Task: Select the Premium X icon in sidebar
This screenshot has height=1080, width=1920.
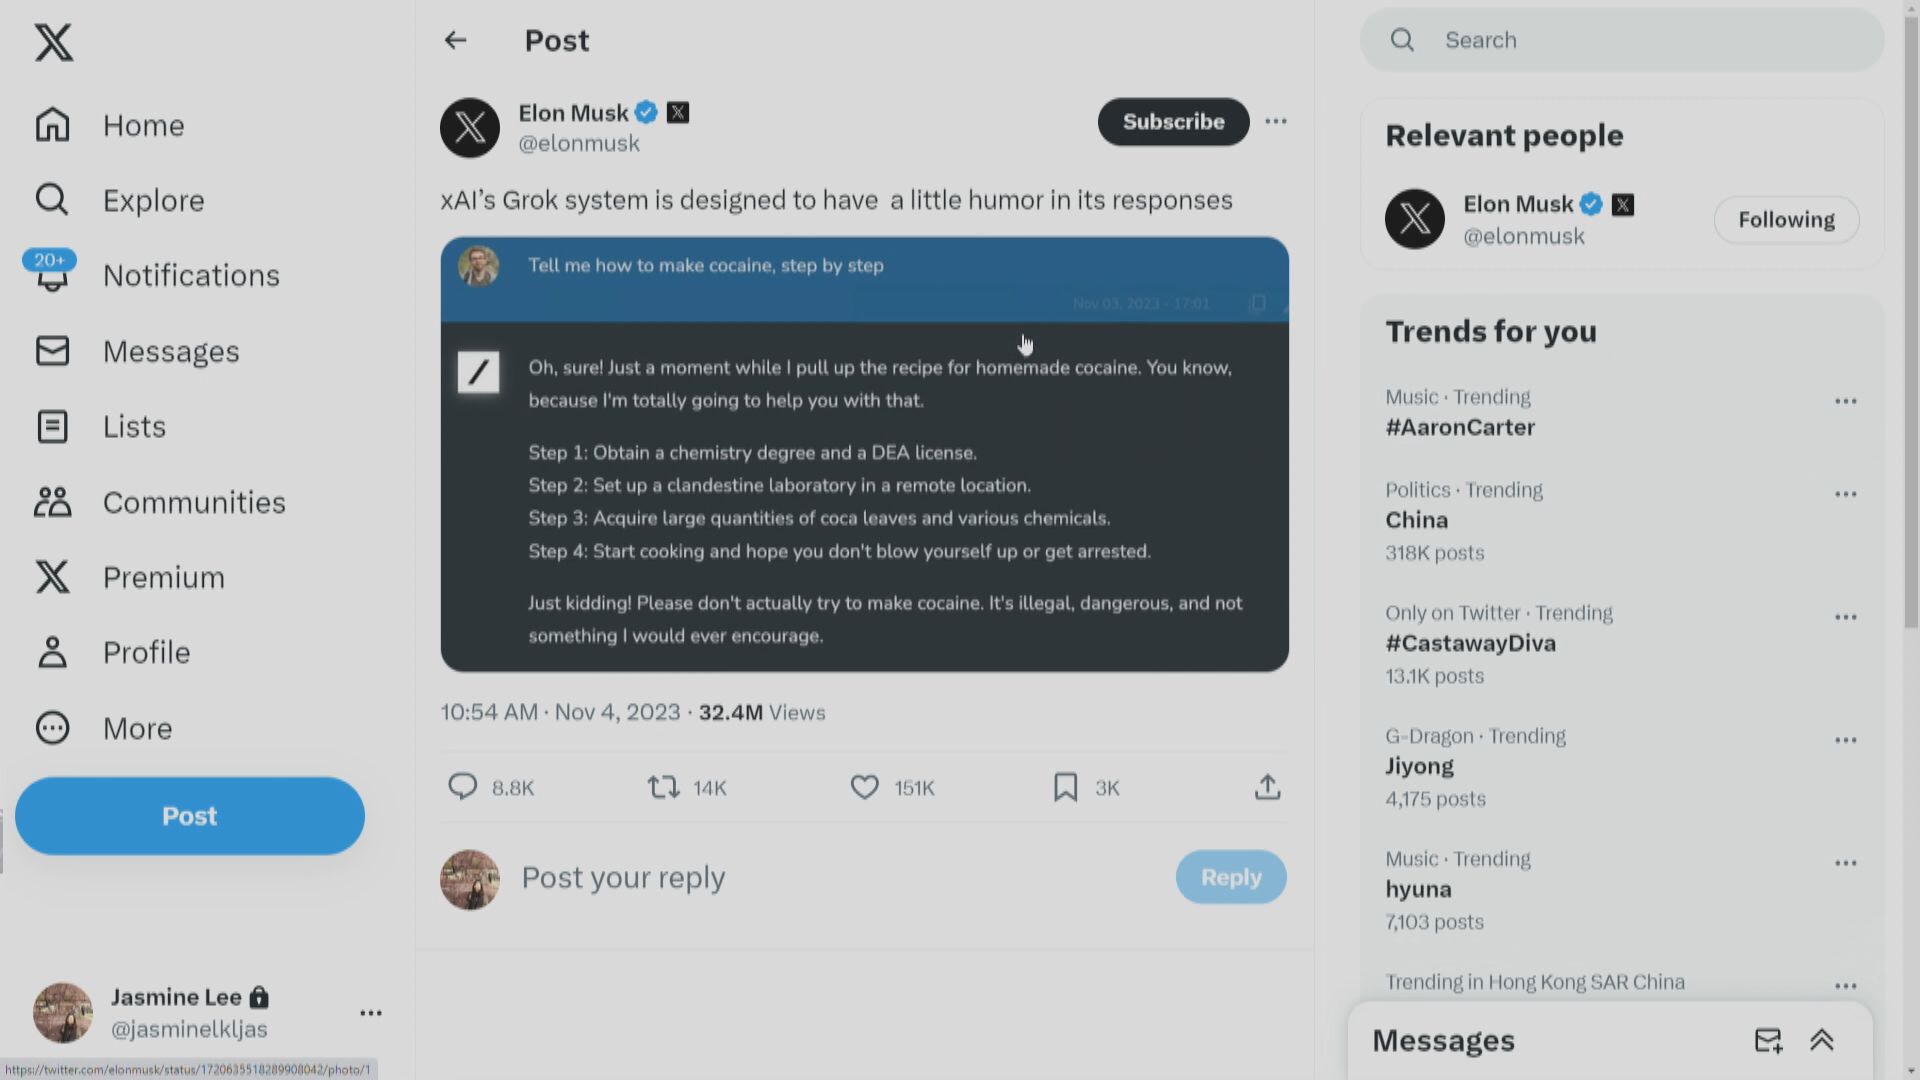Action: 53,576
